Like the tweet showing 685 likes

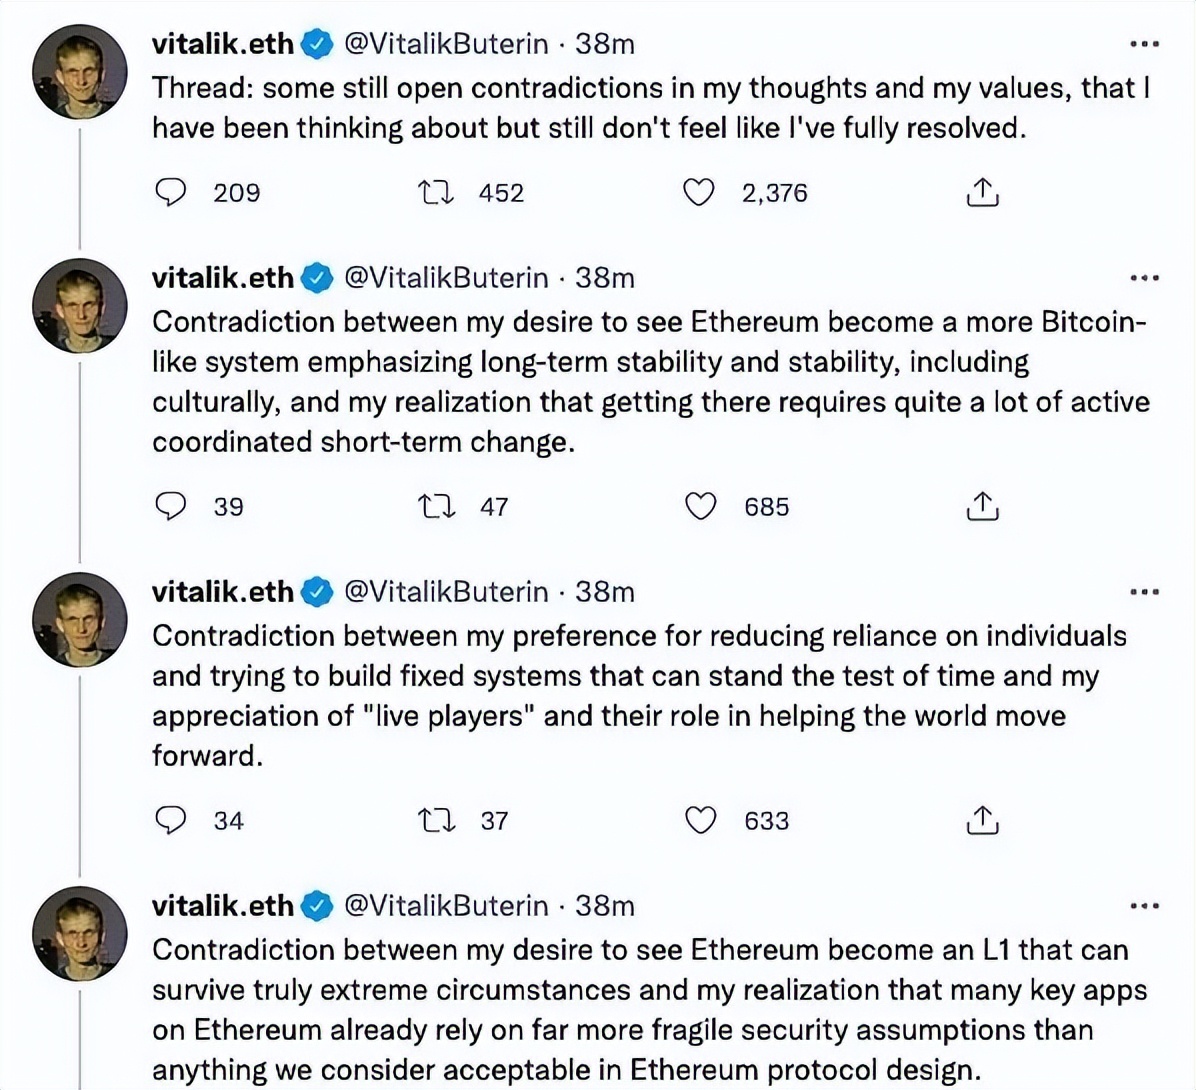point(701,506)
